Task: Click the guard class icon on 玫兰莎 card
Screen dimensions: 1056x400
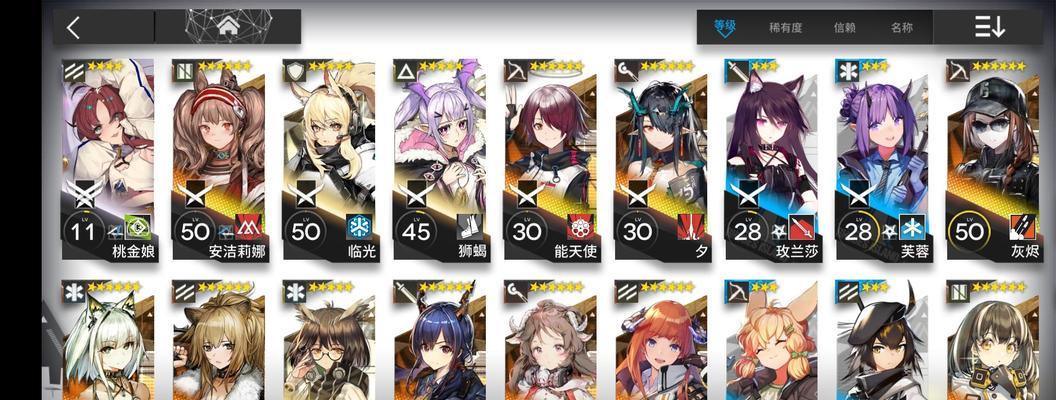Action: [x=737, y=71]
